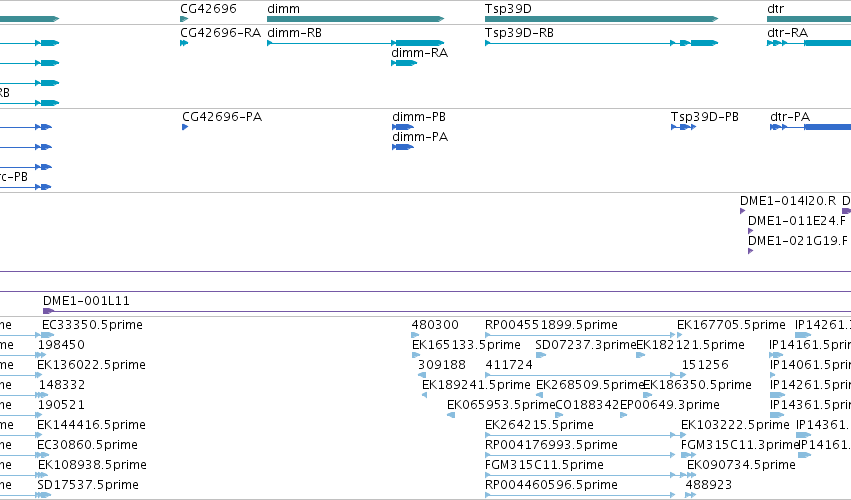Screen dimensions: 851x500
Task: Select the Tsp39D gene label
Action: 508,9
